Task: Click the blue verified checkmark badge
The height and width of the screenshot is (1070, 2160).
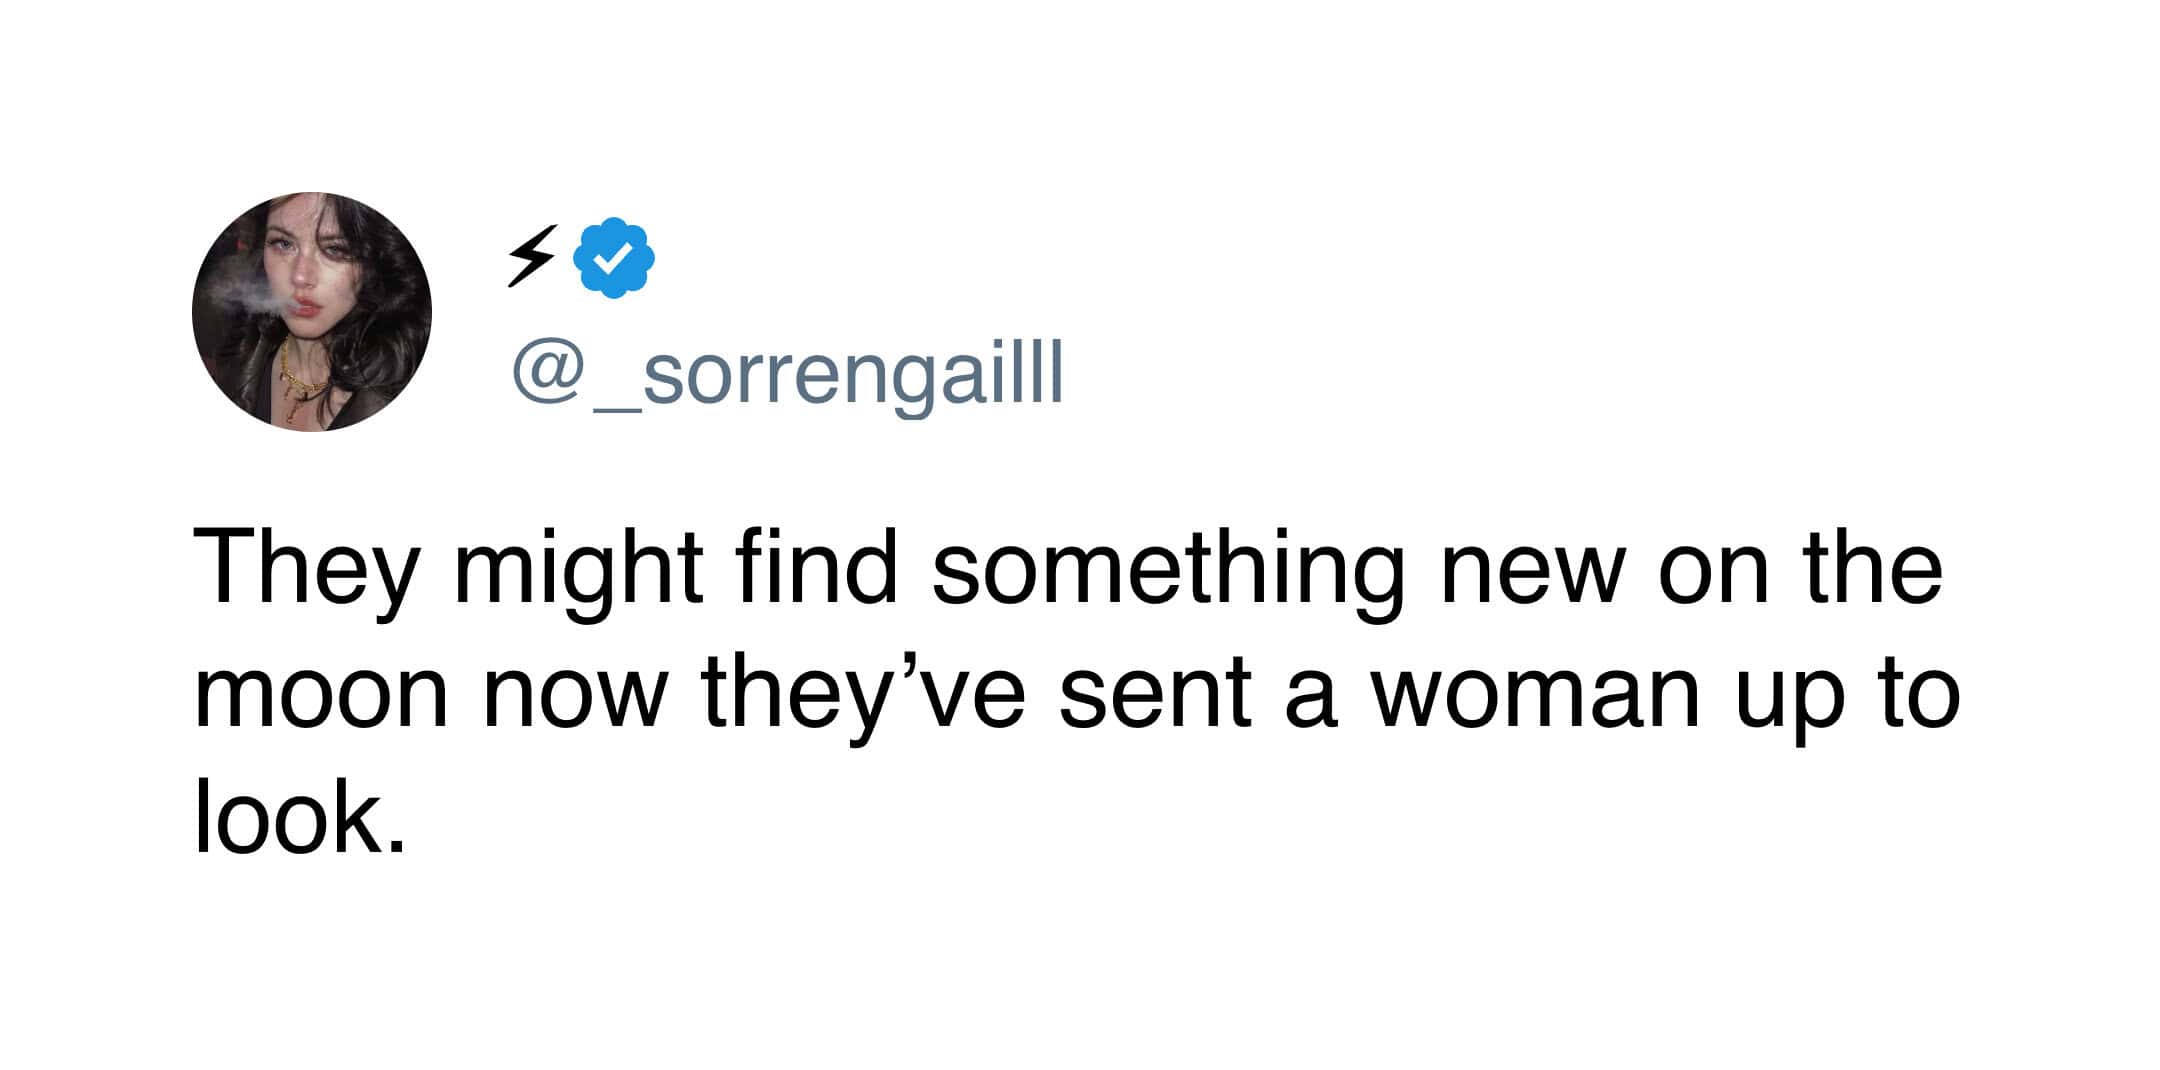Action: (x=613, y=258)
